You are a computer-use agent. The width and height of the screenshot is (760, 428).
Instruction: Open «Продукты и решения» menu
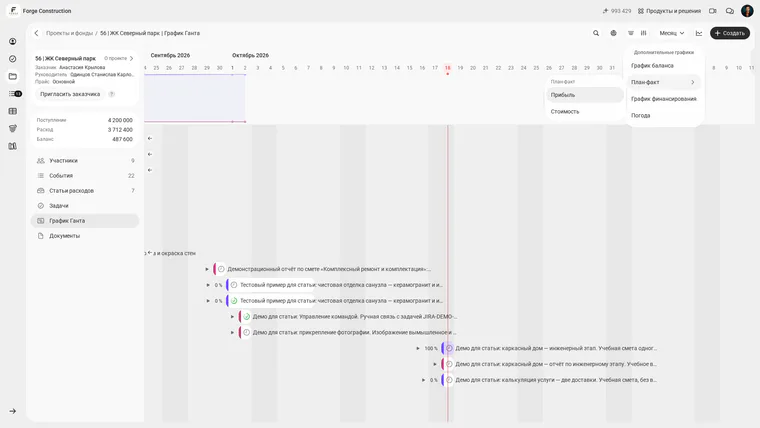669,11
